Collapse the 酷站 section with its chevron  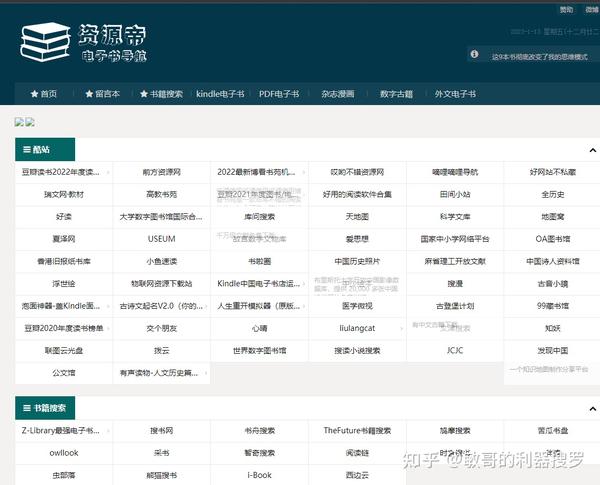[x=593, y=150]
